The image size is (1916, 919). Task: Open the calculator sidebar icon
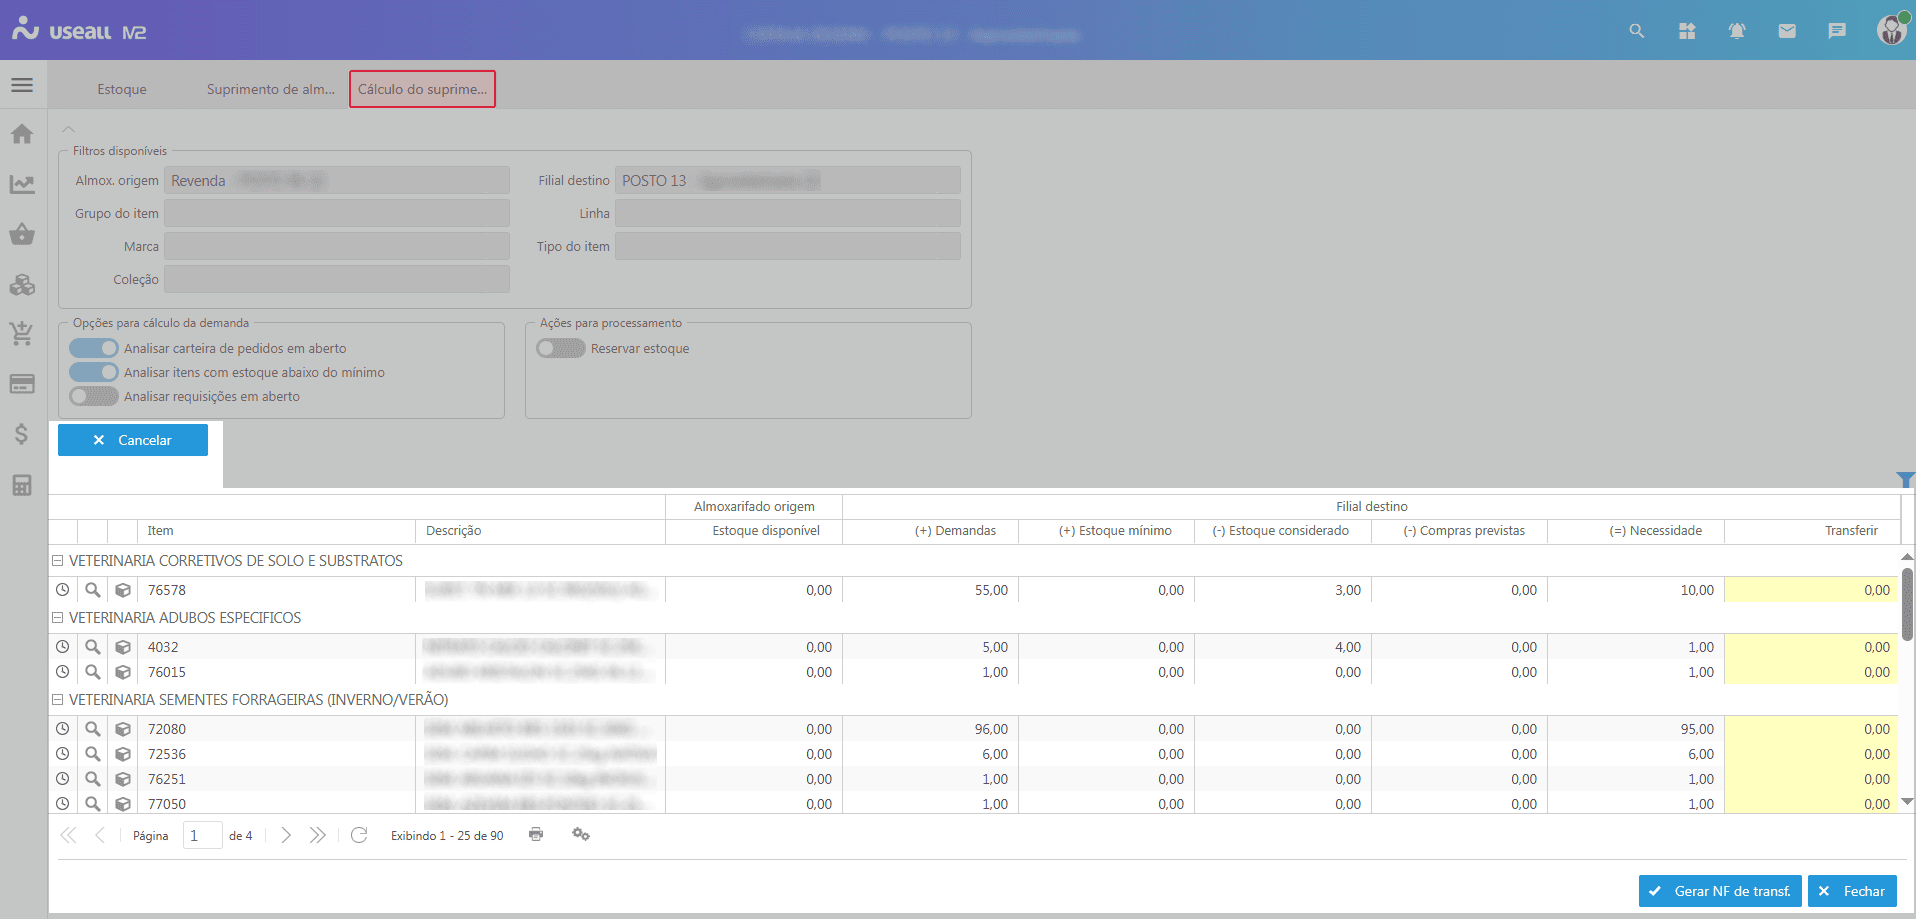click(22, 485)
